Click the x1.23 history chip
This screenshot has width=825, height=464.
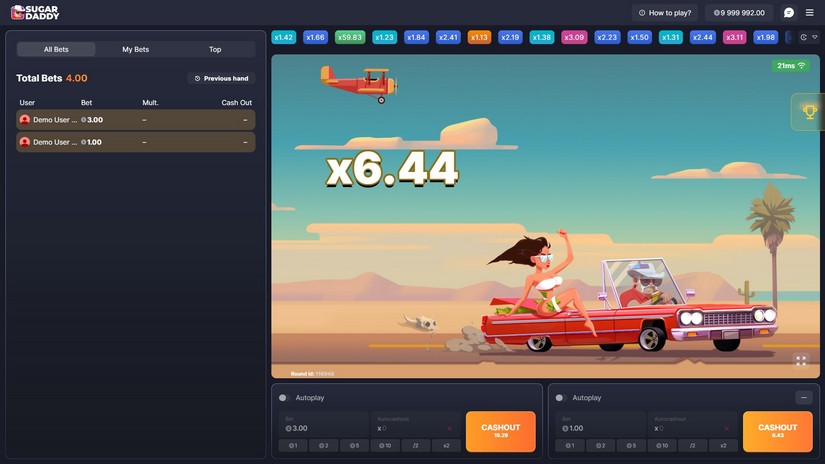point(385,37)
